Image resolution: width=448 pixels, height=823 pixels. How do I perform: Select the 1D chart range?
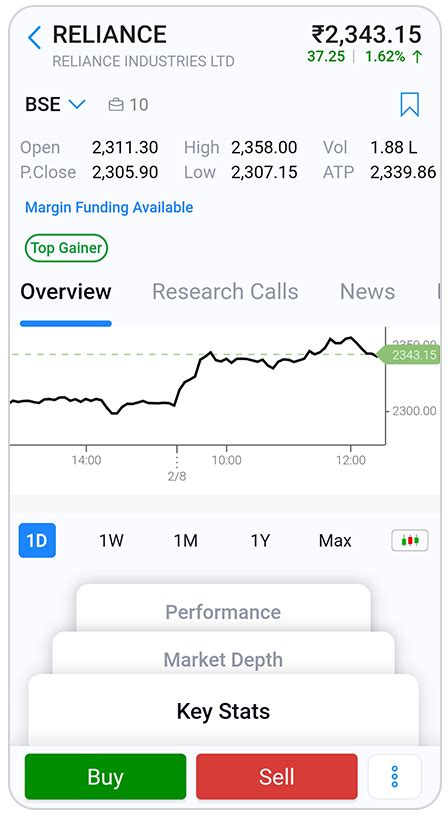37,540
